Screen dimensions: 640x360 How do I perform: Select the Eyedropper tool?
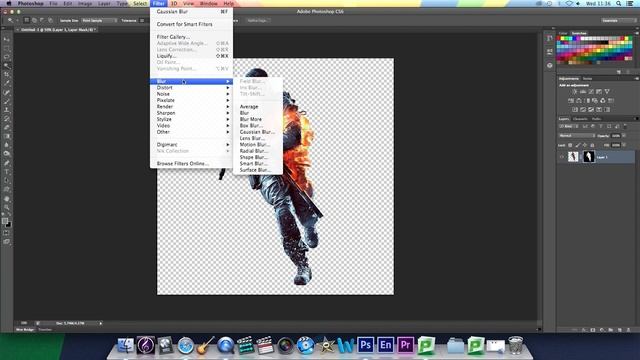pyautogui.click(x=7, y=83)
